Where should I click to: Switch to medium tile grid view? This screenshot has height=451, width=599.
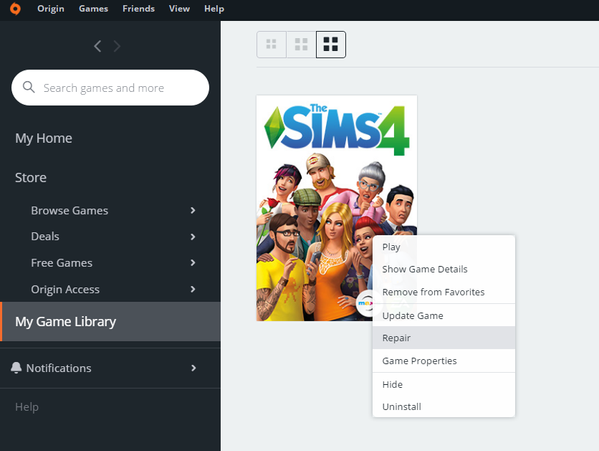click(x=301, y=44)
